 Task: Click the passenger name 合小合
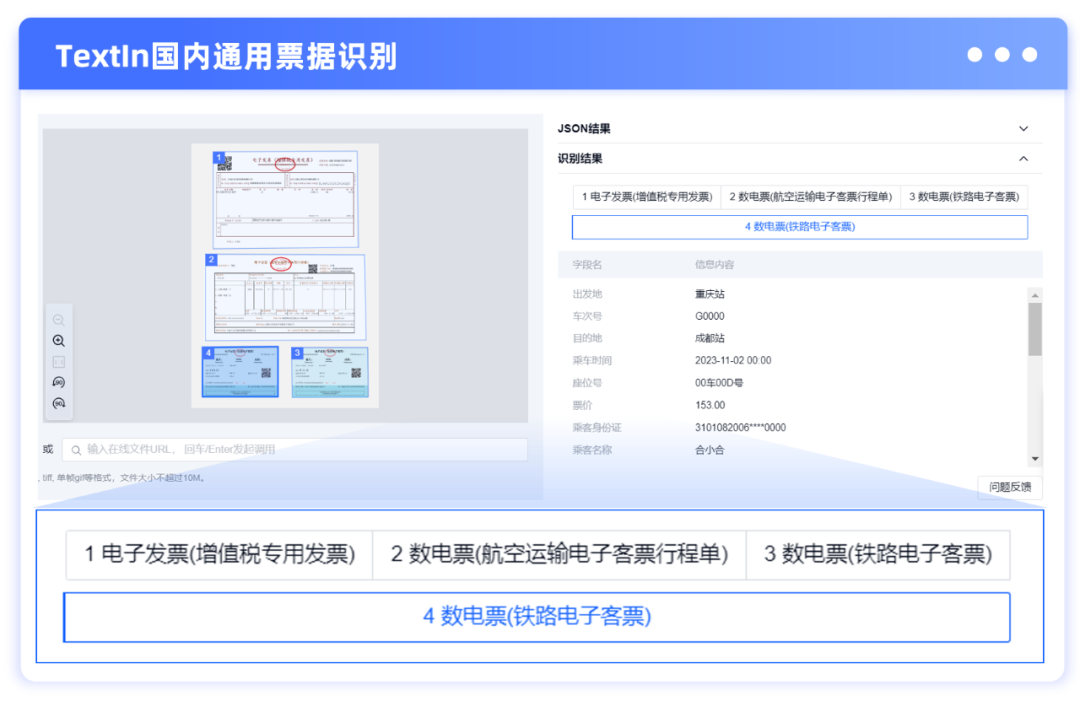coord(709,450)
